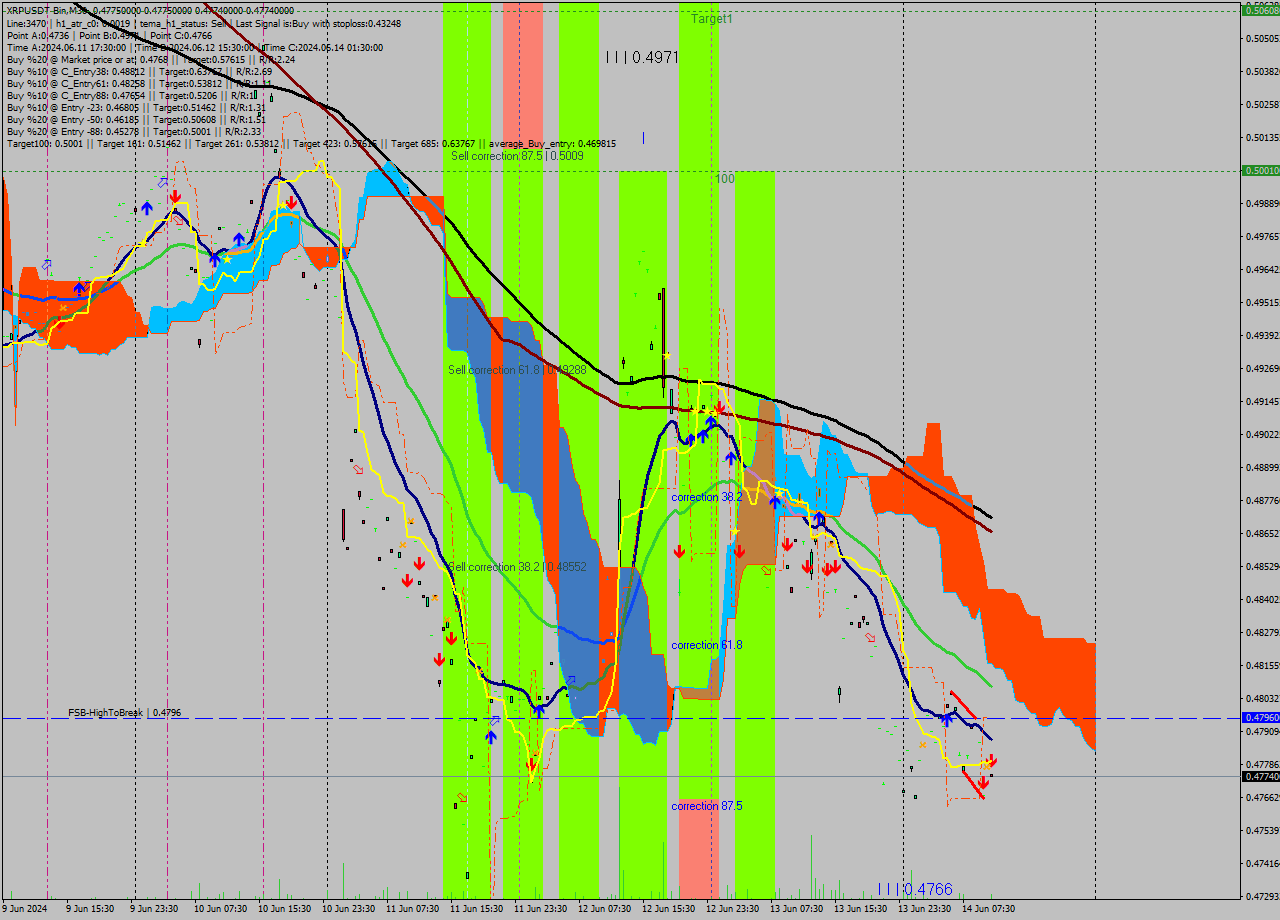Select the '| | | 0.4971' Point B label
The width and height of the screenshot is (1280, 920).
(x=642, y=57)
